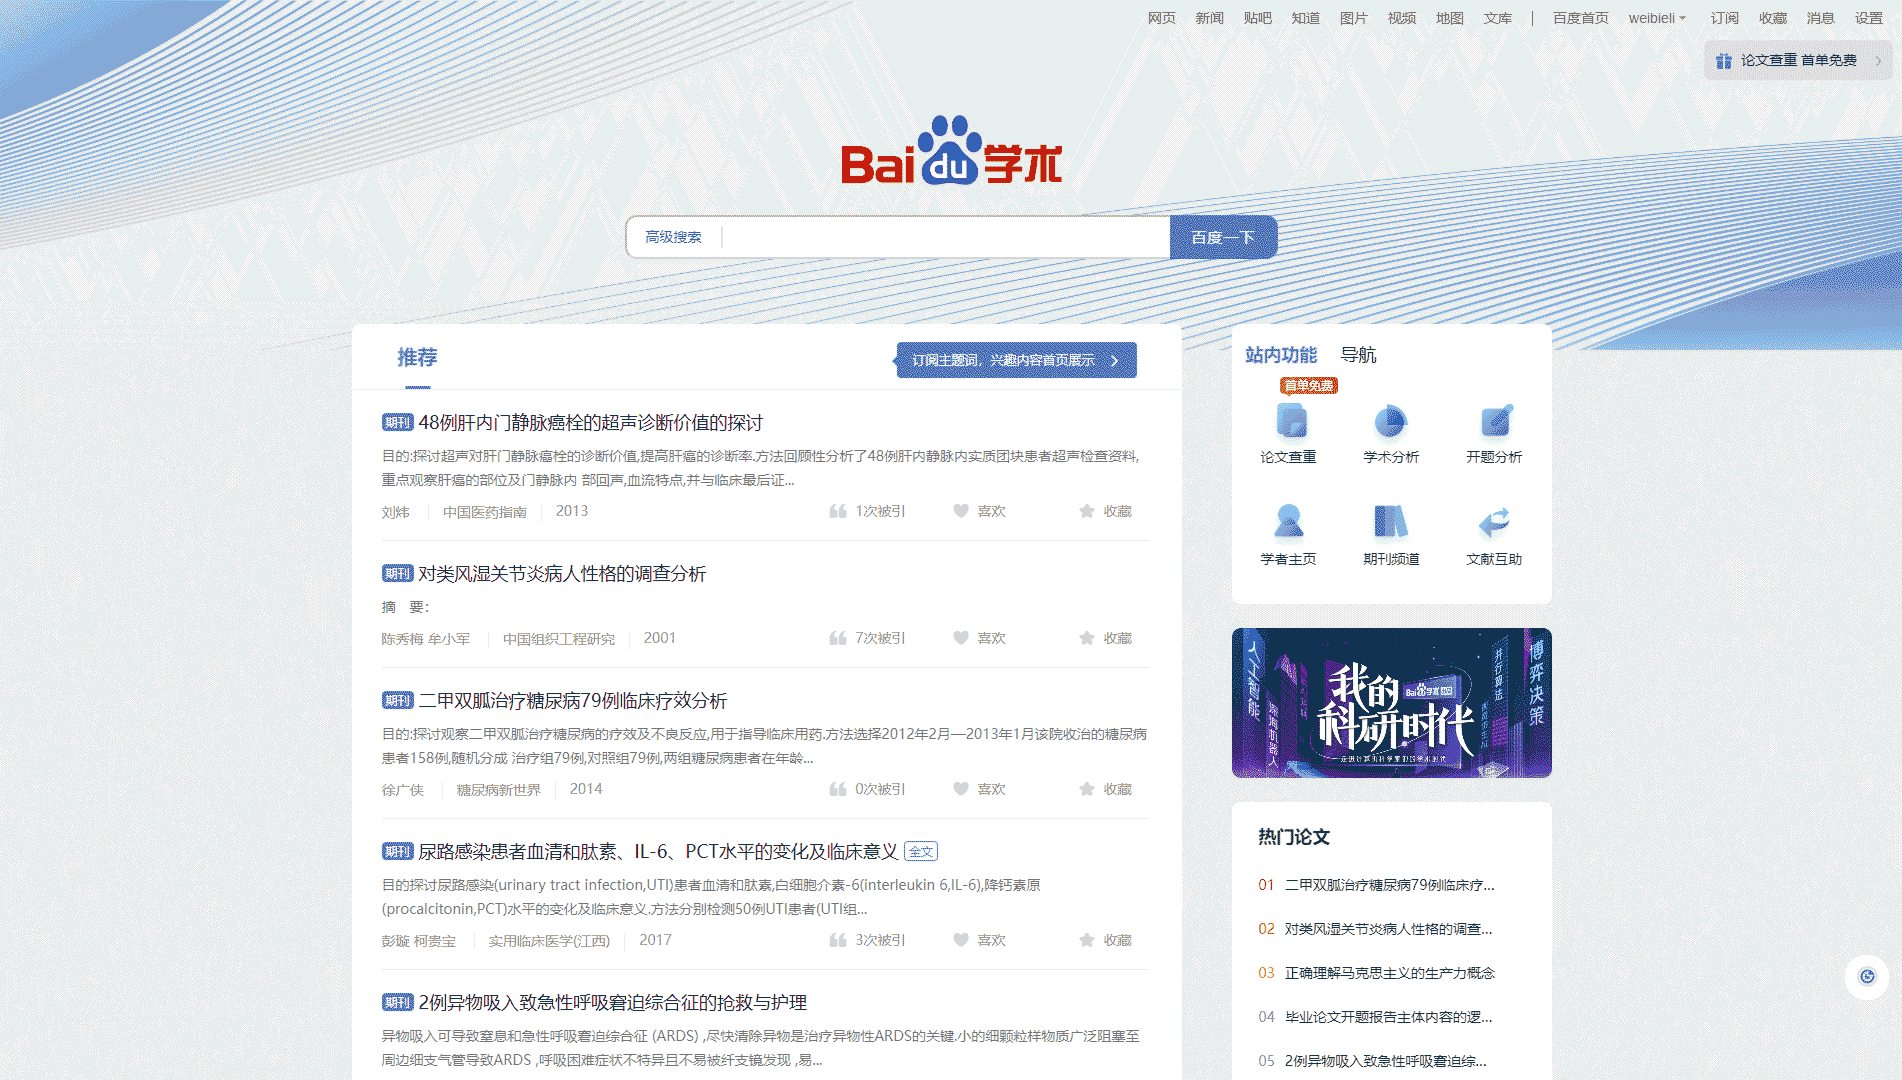The image size is (1902, 1080).
Task: Open the 学者主页 person icon
Action: (x=1288, y=522)
